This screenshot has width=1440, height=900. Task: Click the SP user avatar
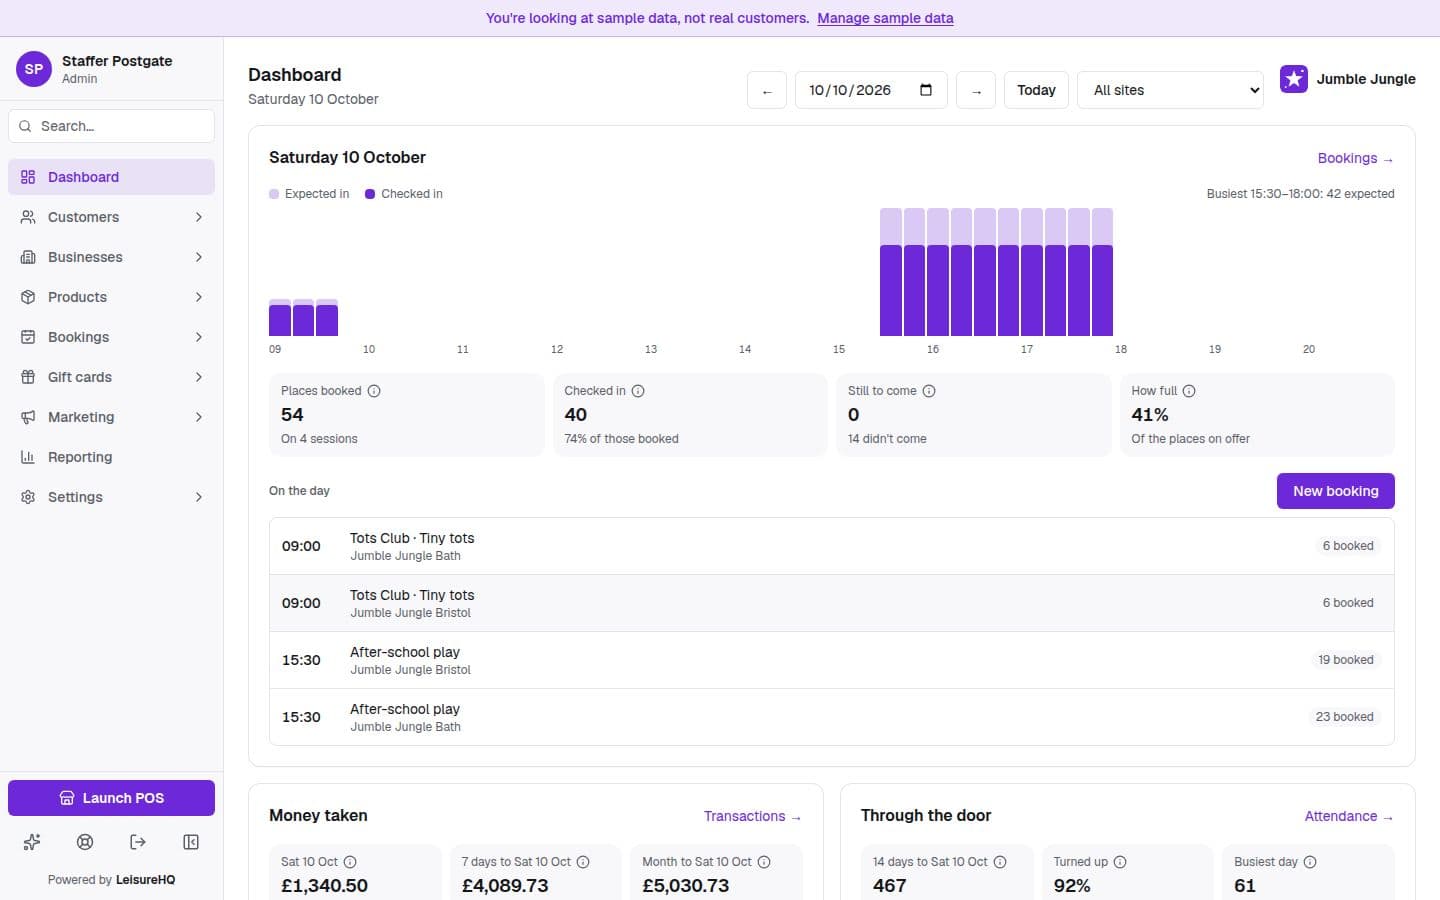click(34, 69)
